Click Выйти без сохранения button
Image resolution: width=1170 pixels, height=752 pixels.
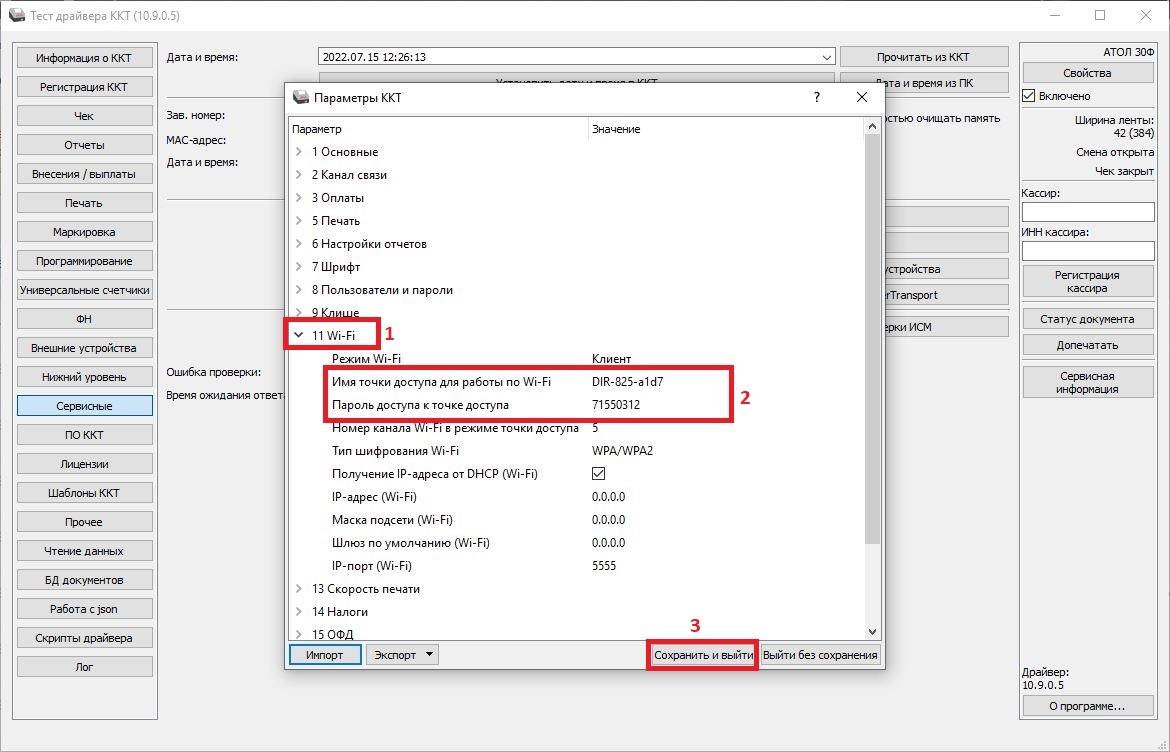click(x=820, y=655)
